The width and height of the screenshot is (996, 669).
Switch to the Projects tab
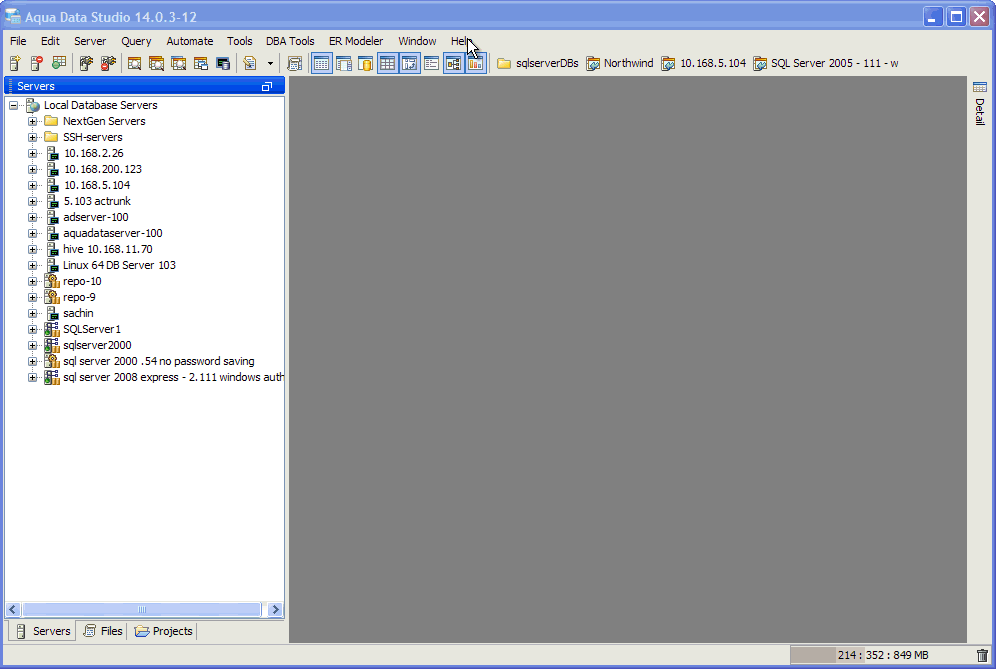click(163, 631)
